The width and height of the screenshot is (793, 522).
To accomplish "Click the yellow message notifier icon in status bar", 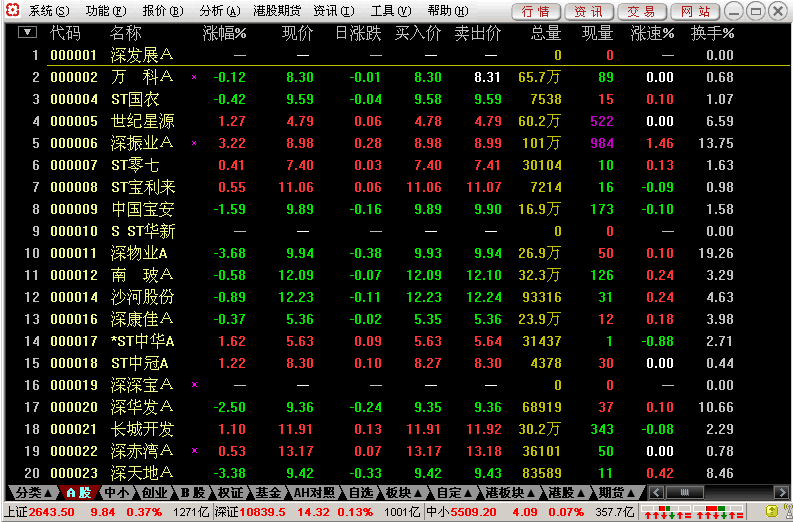I will [771, 510].
